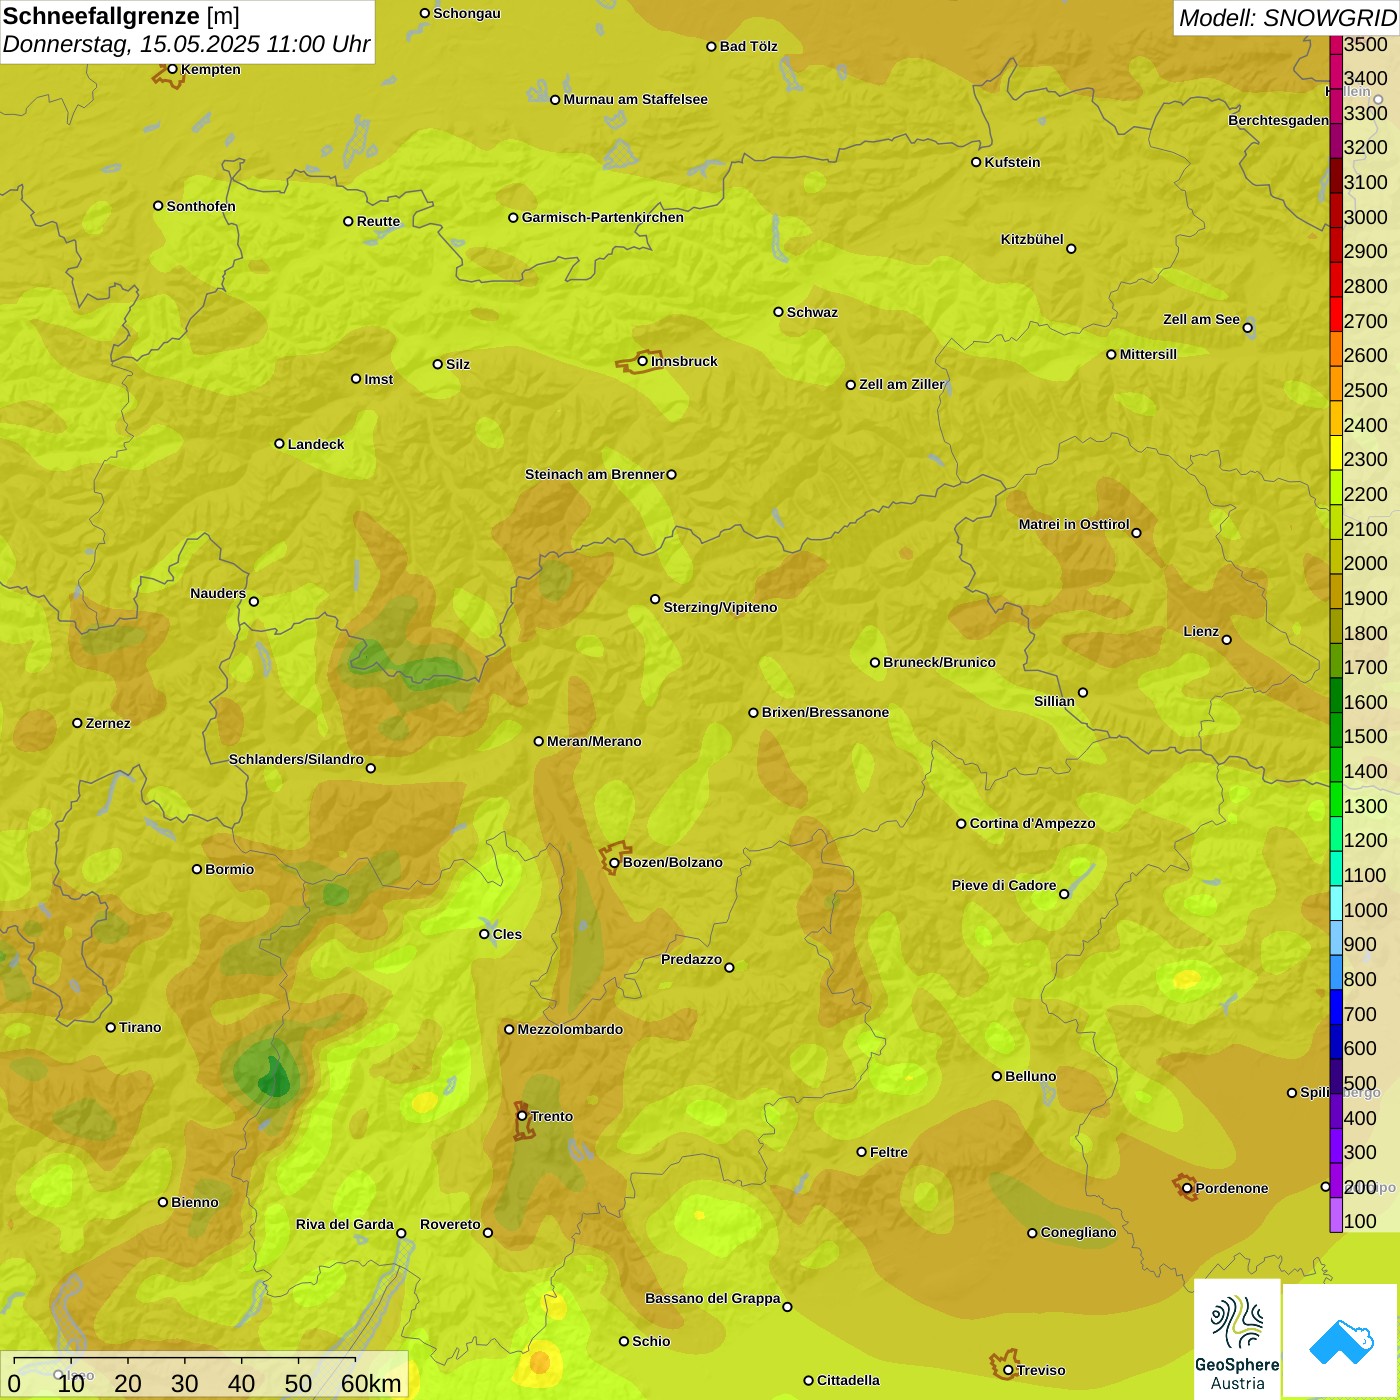This screenshot has height=1400, width=1400.
Task: Click the '60km' scale bar label
Action: click(371, 1383)
